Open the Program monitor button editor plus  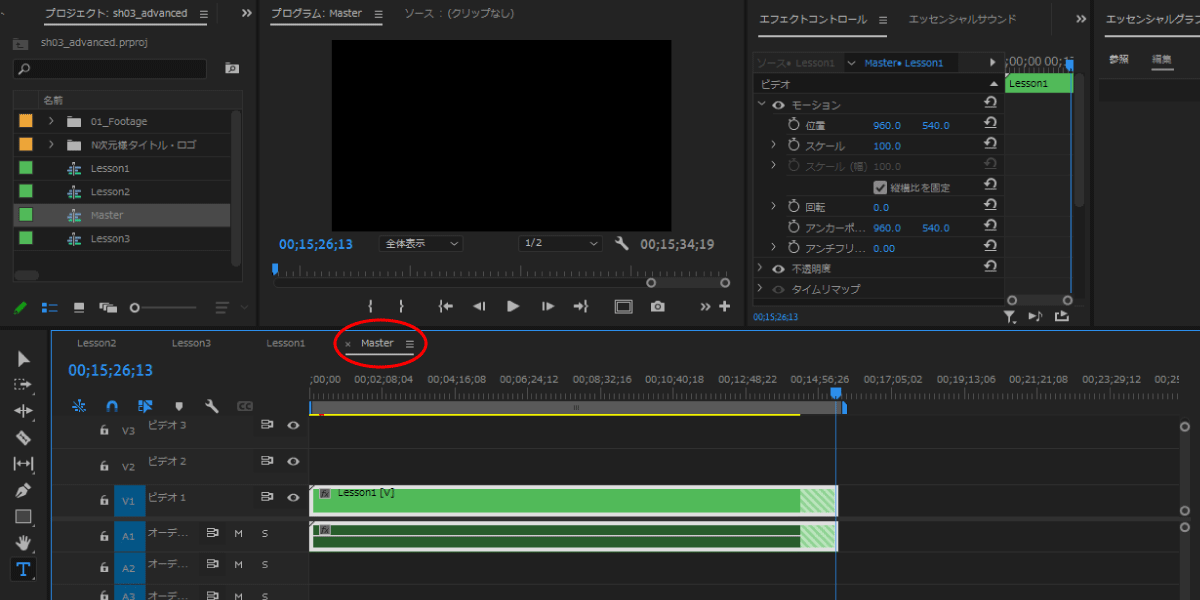point(725,306)
